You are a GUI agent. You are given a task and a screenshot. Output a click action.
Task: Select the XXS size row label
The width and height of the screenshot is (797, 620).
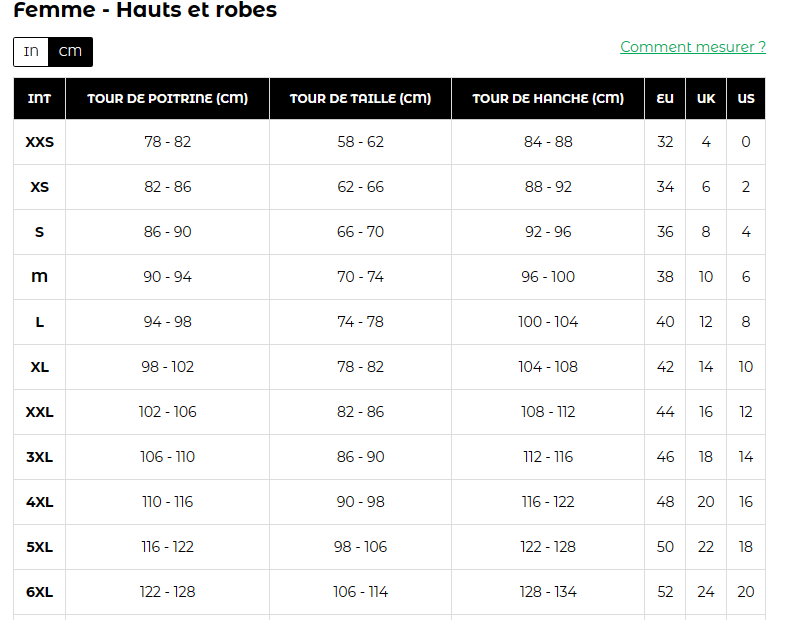(x=40, y=142)
